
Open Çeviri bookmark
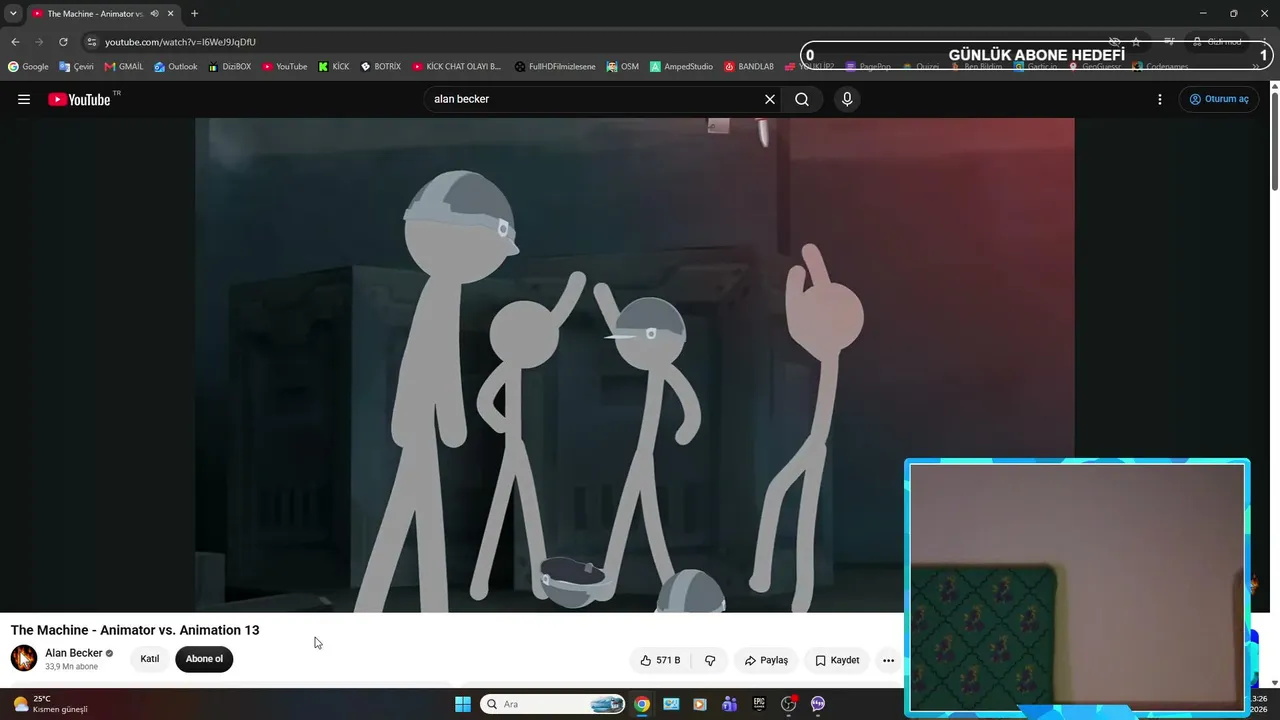coord(76,67)
